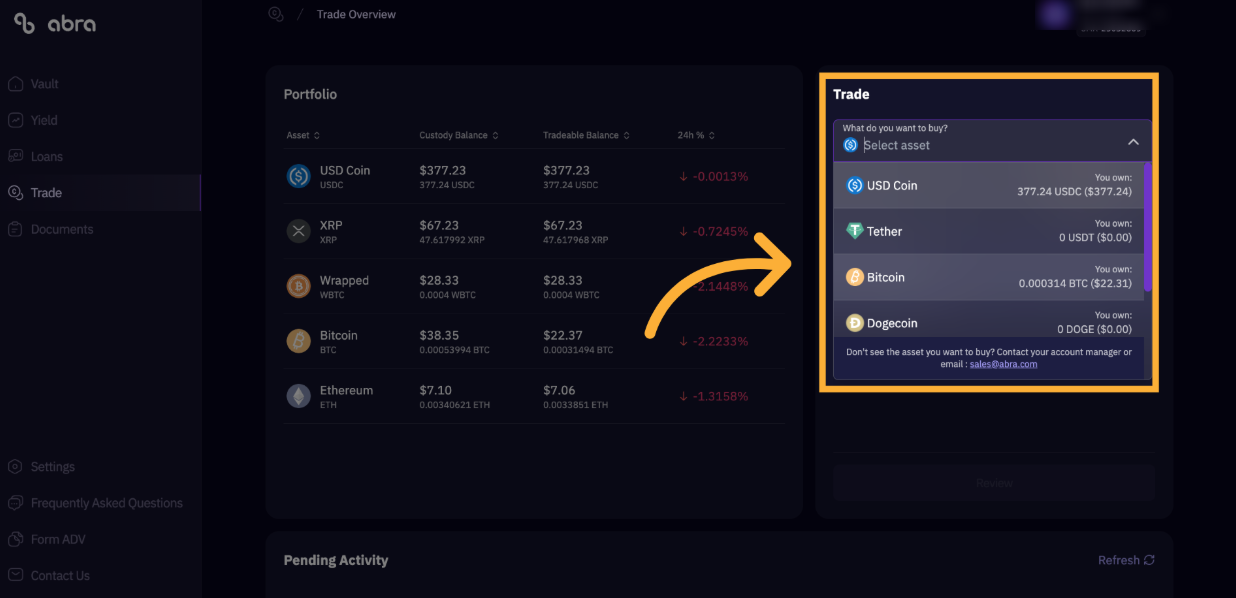Click the Trade Overview breadcrumb

click(356, 14)
